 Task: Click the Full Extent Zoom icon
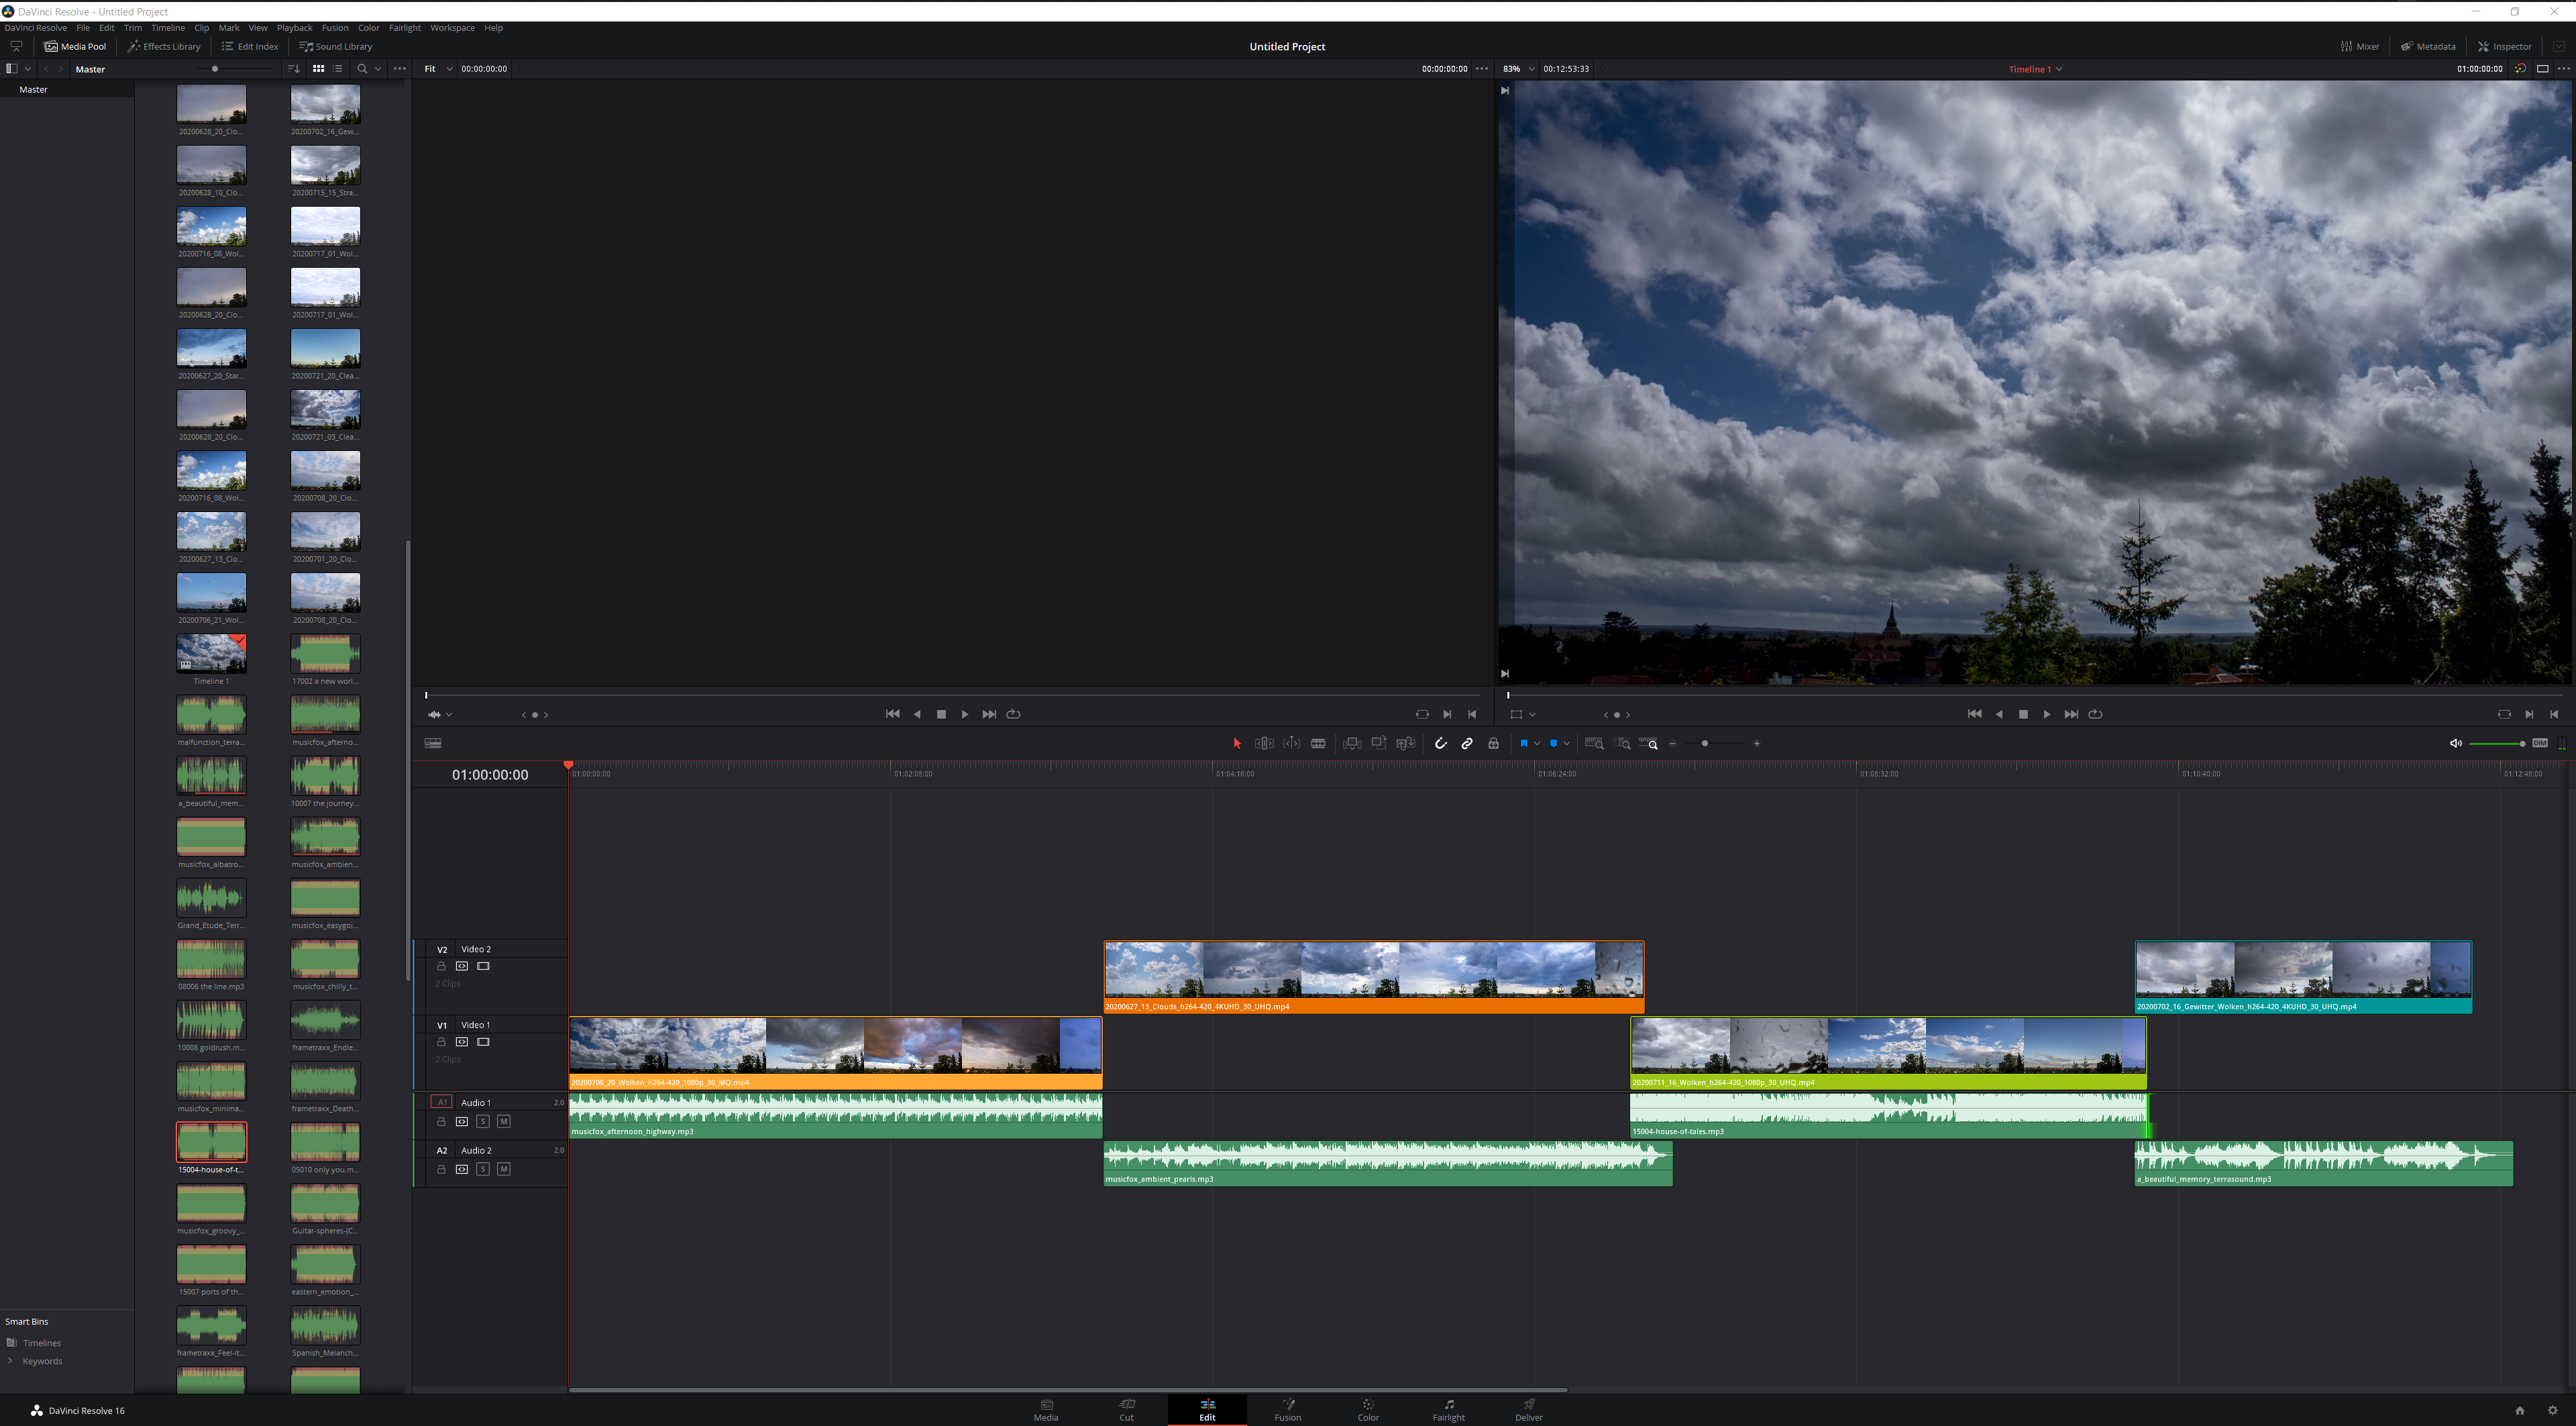[x=1594, y=743]
